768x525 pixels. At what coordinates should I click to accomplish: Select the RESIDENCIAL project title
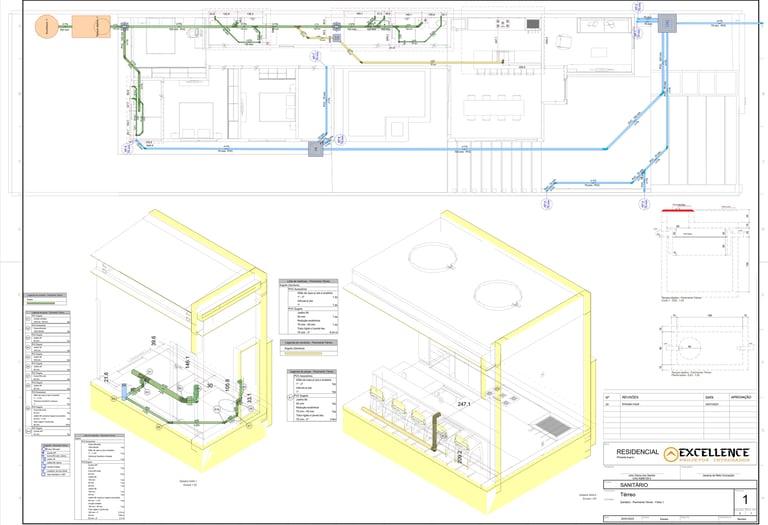[637, 452]
